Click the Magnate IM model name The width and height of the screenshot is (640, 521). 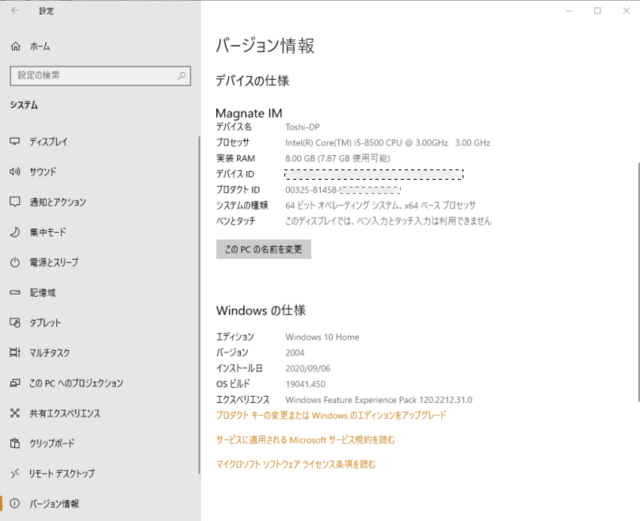pyautogui.click(x=249, y=113)
